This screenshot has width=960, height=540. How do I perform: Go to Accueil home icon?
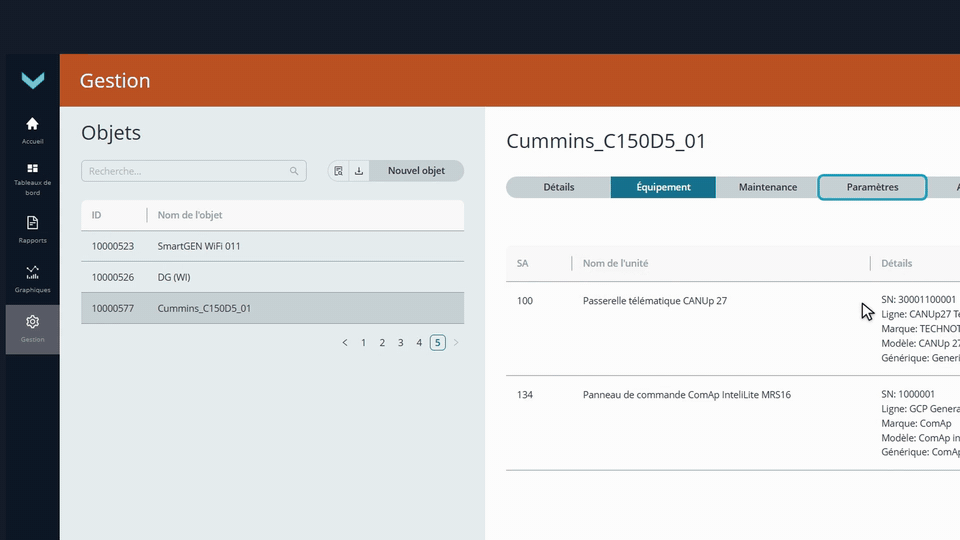tap(32, 130)
